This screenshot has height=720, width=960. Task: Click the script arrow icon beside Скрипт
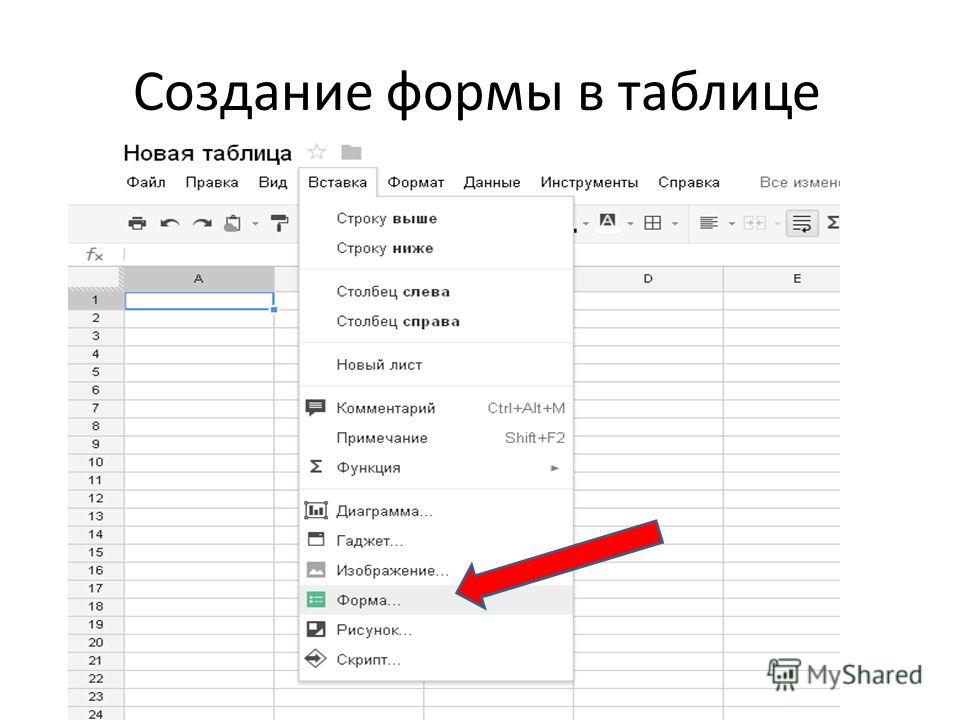(316, 659)
